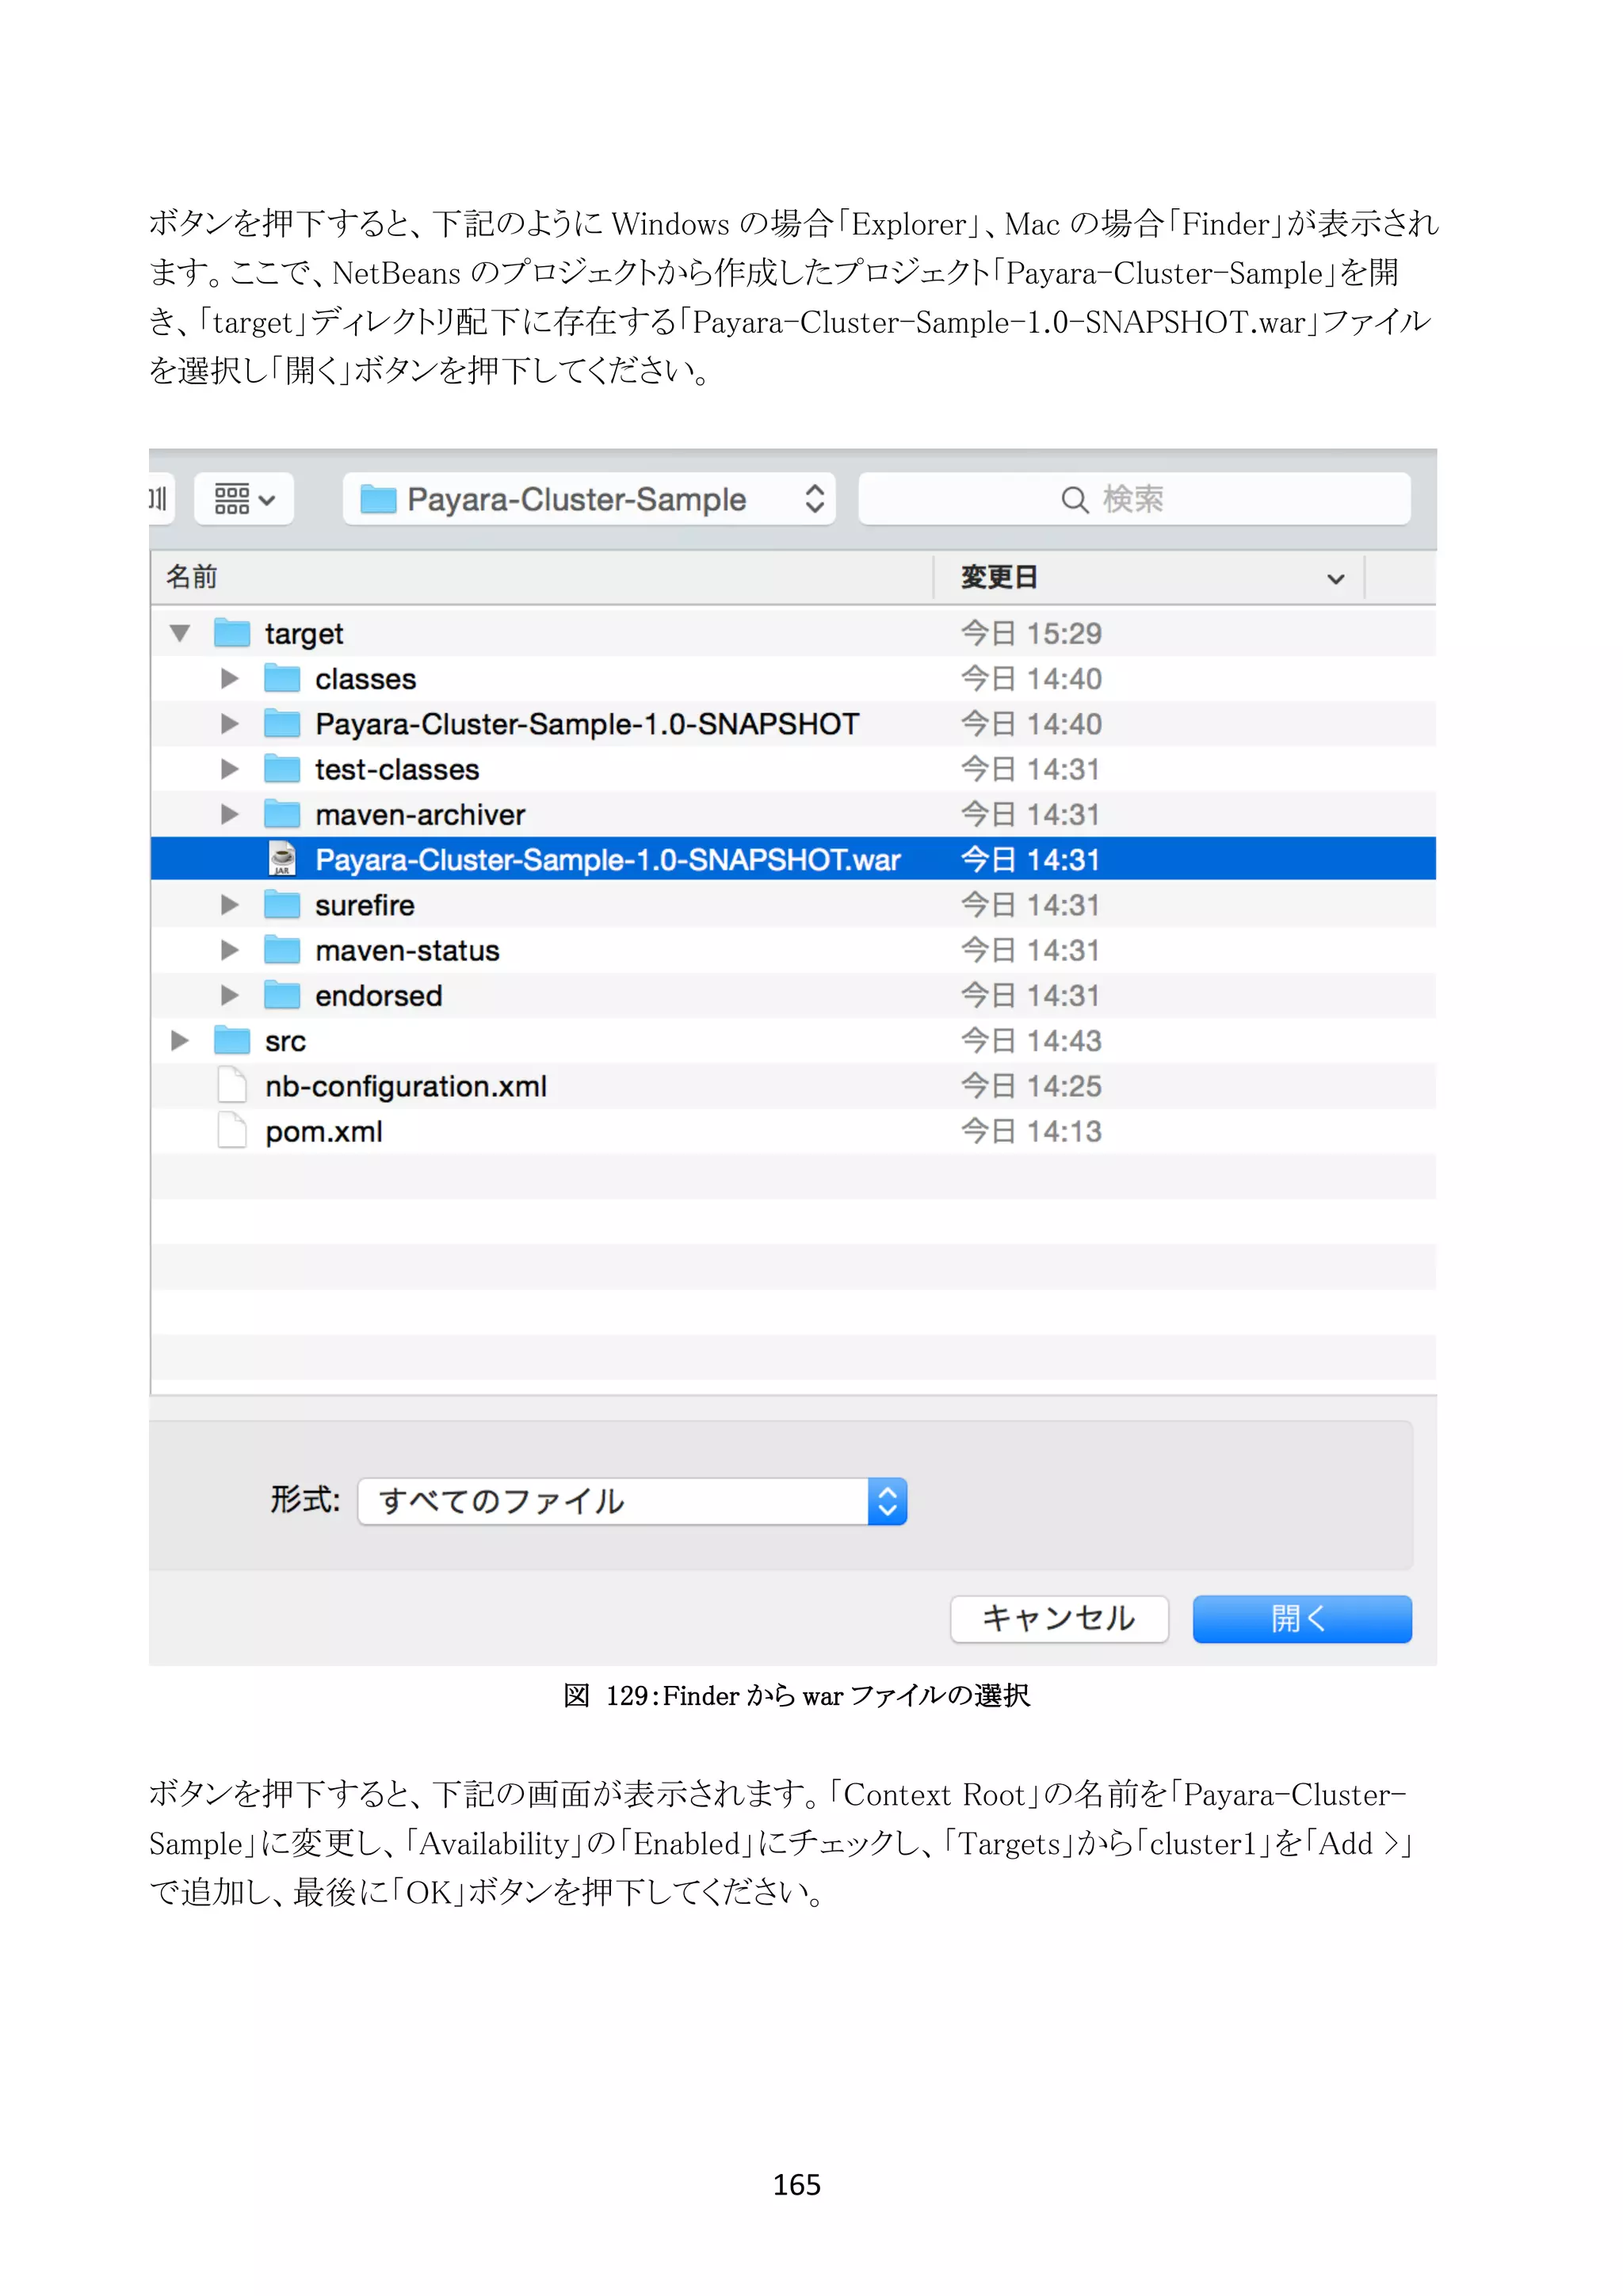Image resolution: width=1623 pixels, height=2296 pixels.
Task: Sort by the 変更日 column header
Action: tap(1149, 577)
